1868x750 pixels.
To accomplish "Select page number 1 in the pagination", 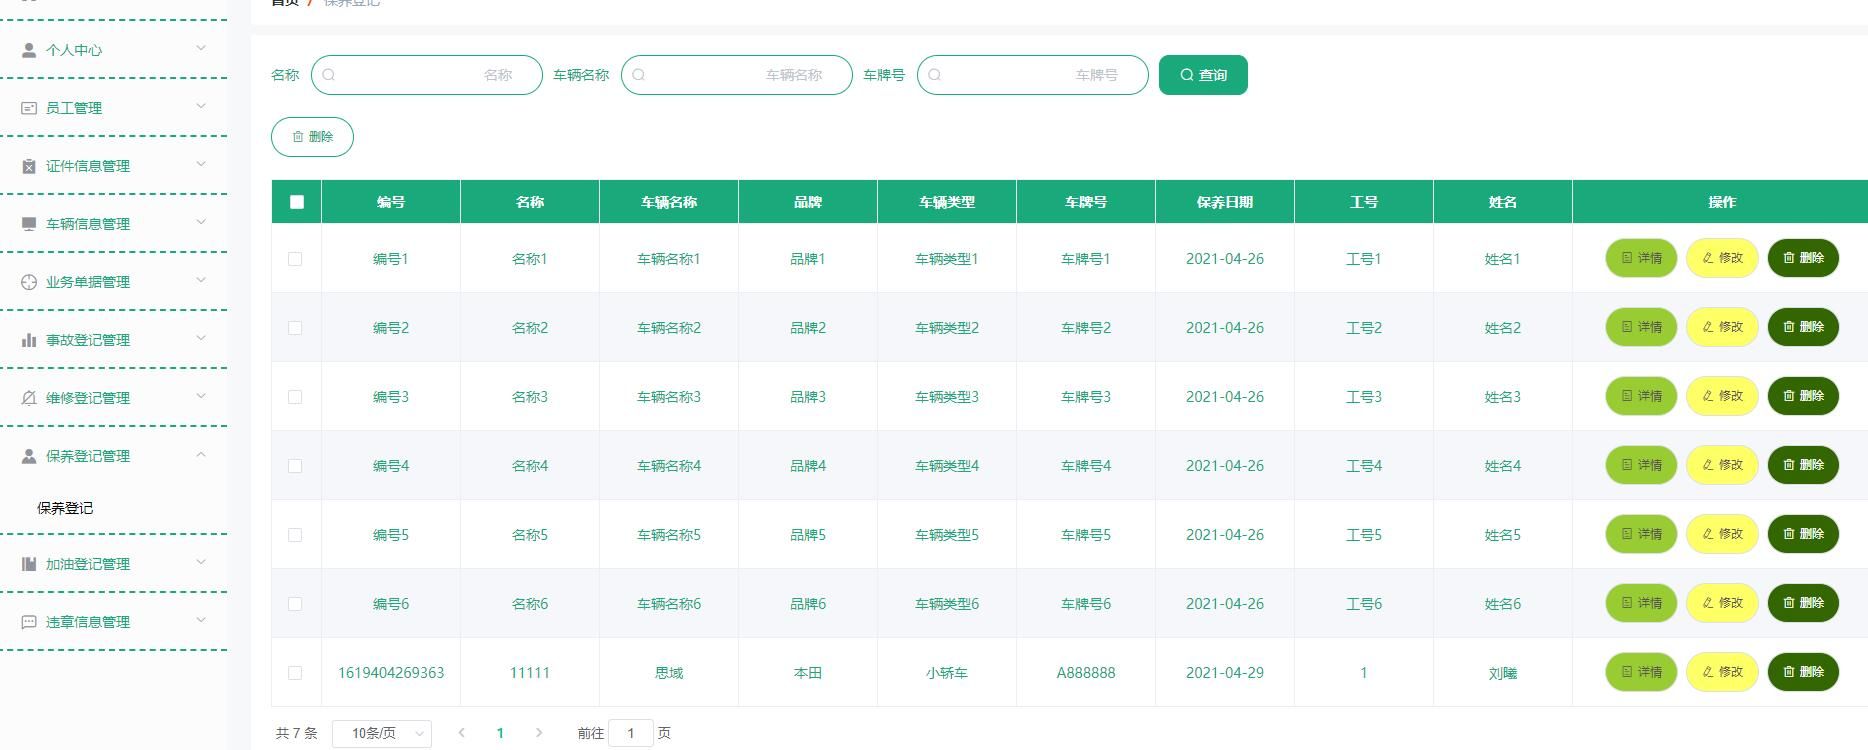I will tap(500, 733).
